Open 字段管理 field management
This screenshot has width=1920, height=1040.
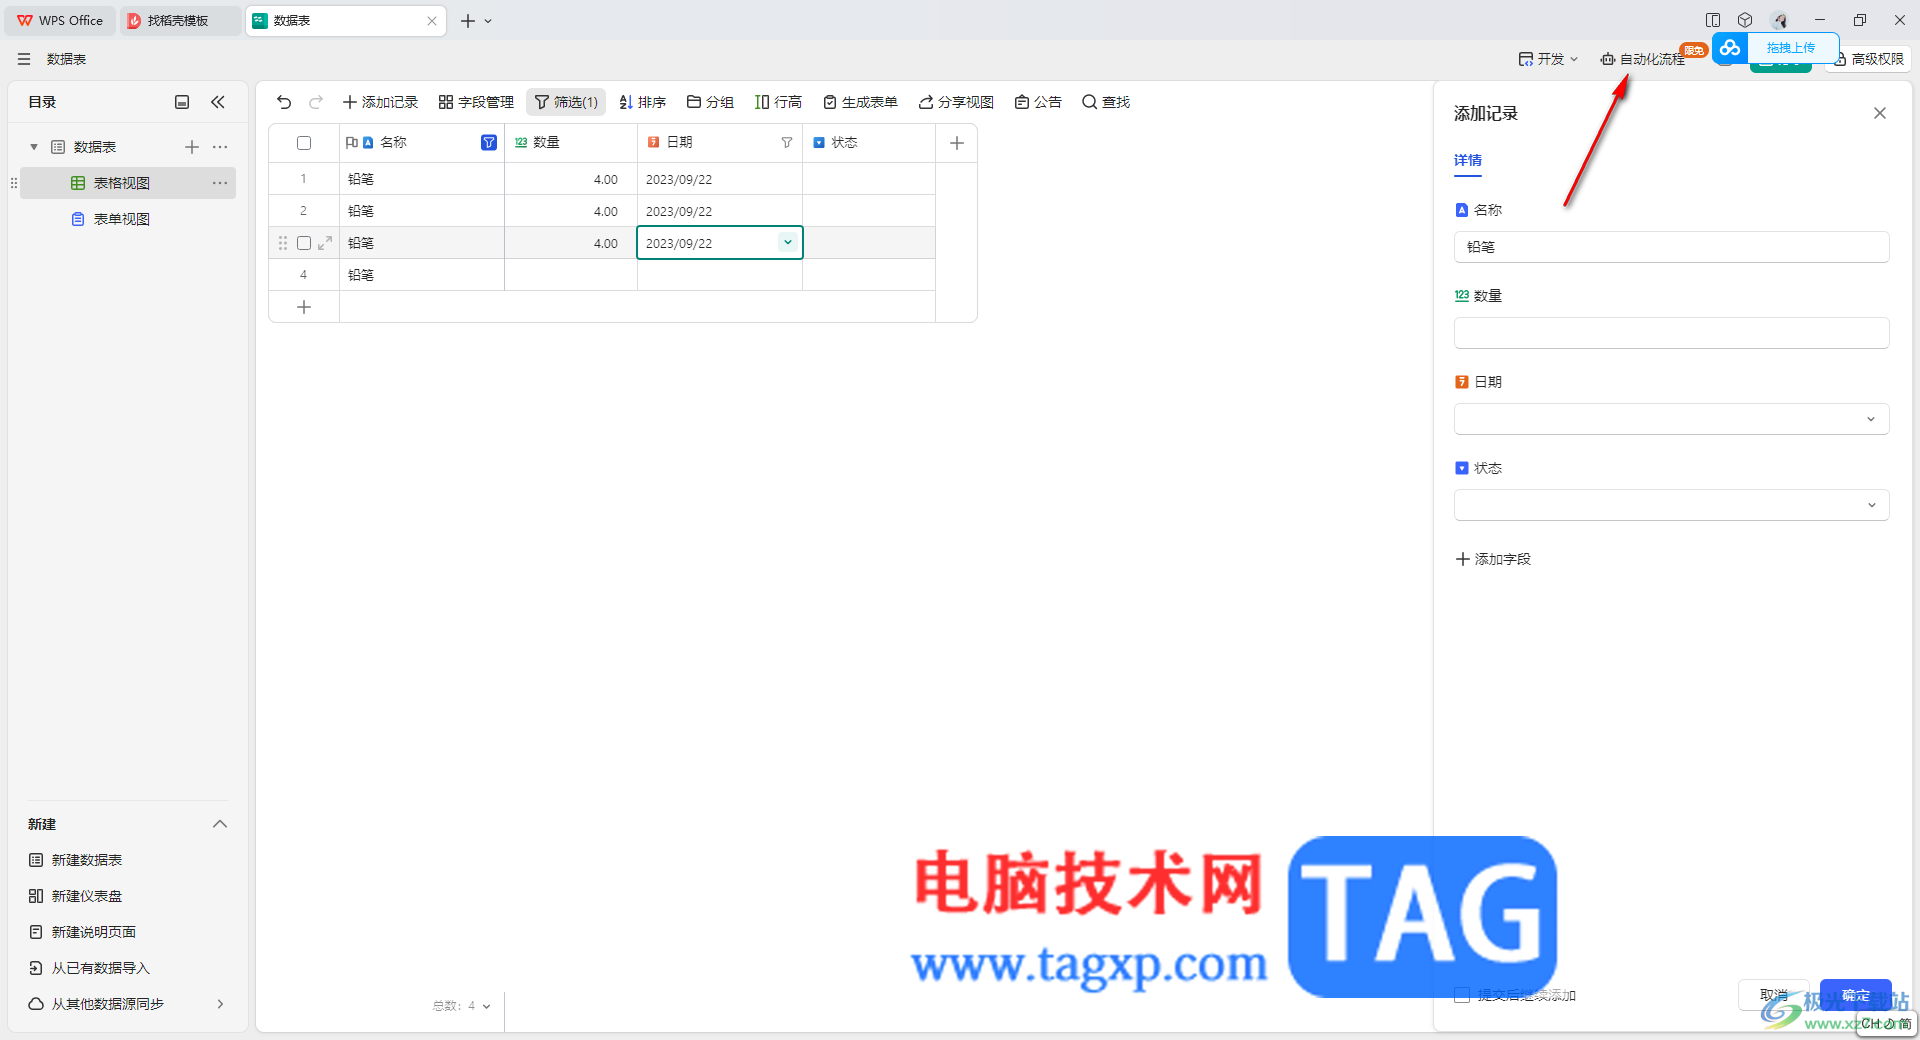pos(476,102)
